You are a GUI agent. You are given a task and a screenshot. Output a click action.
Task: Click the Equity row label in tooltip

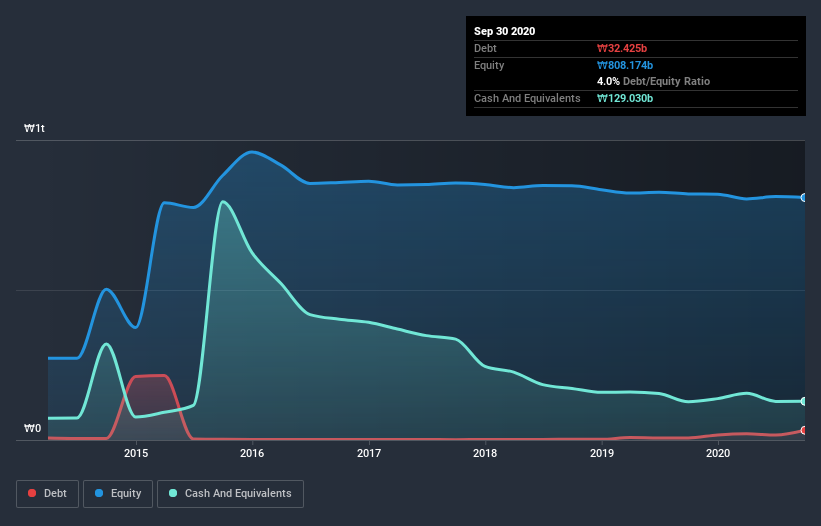point(489,65)
